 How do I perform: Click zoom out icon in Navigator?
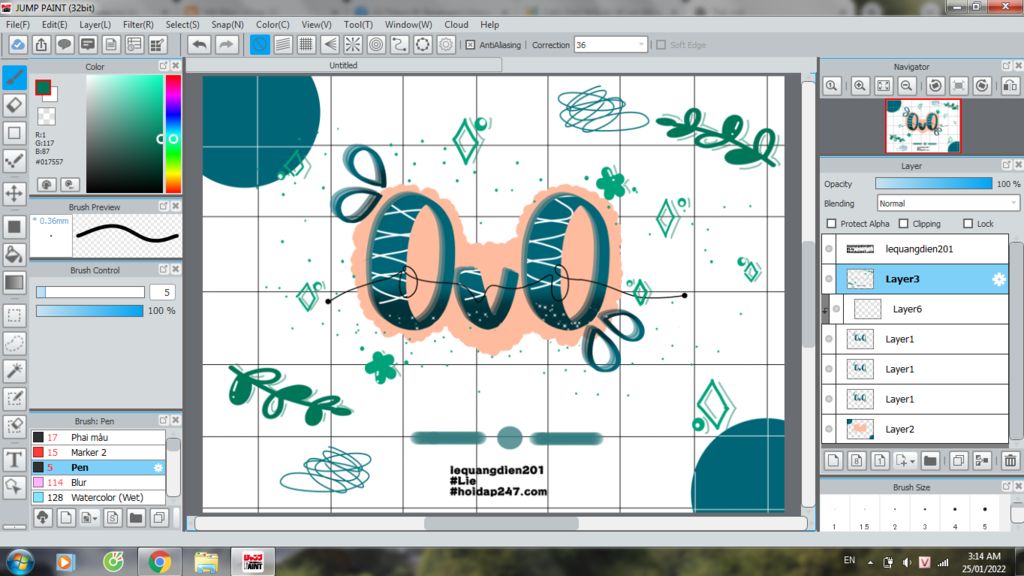coord(906,86)
